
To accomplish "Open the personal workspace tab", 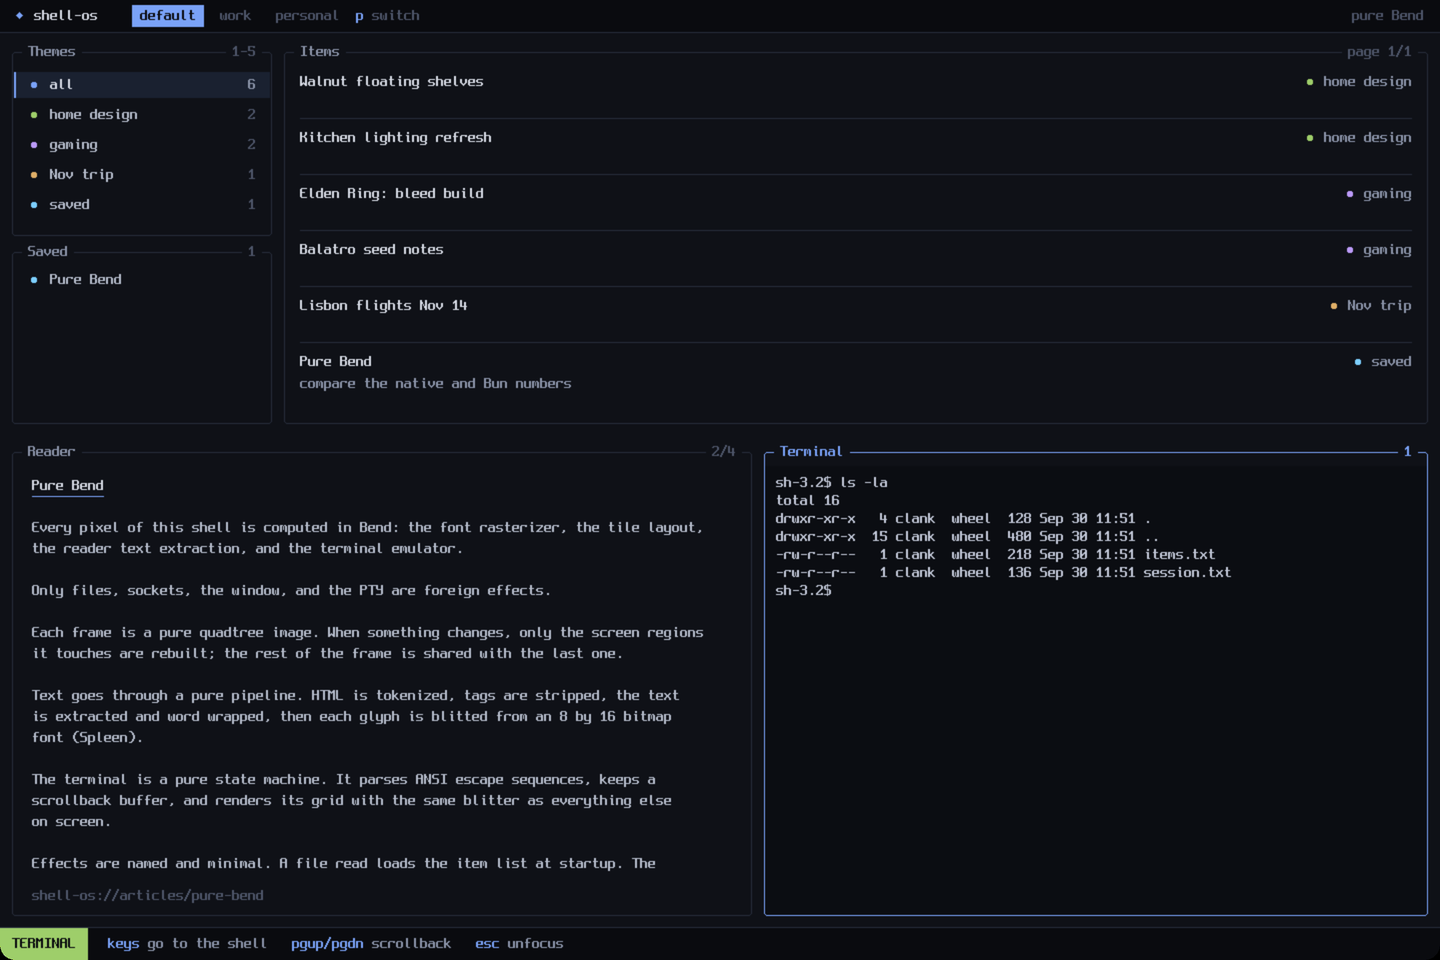I will [x=307, y=16].
